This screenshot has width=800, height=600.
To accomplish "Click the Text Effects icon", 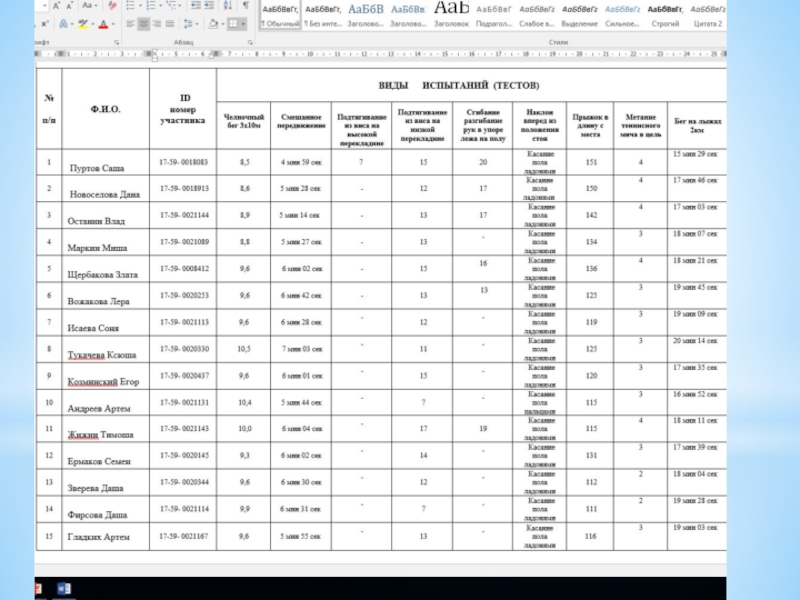I will click(63, 23).
